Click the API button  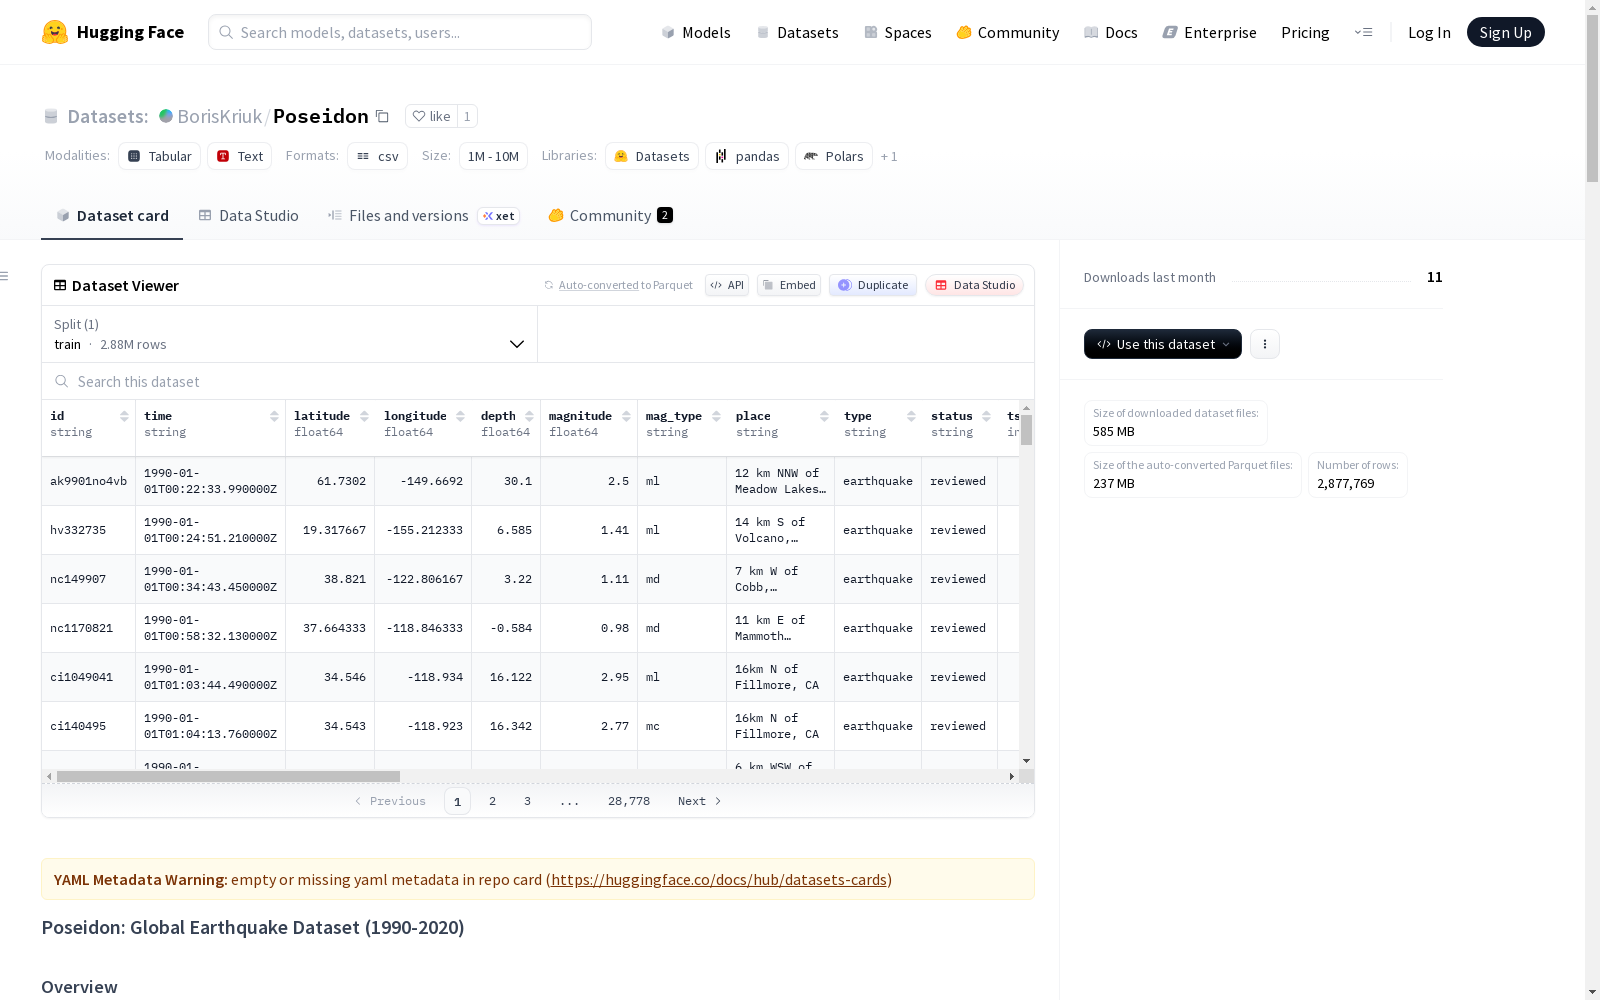point(727,285)
